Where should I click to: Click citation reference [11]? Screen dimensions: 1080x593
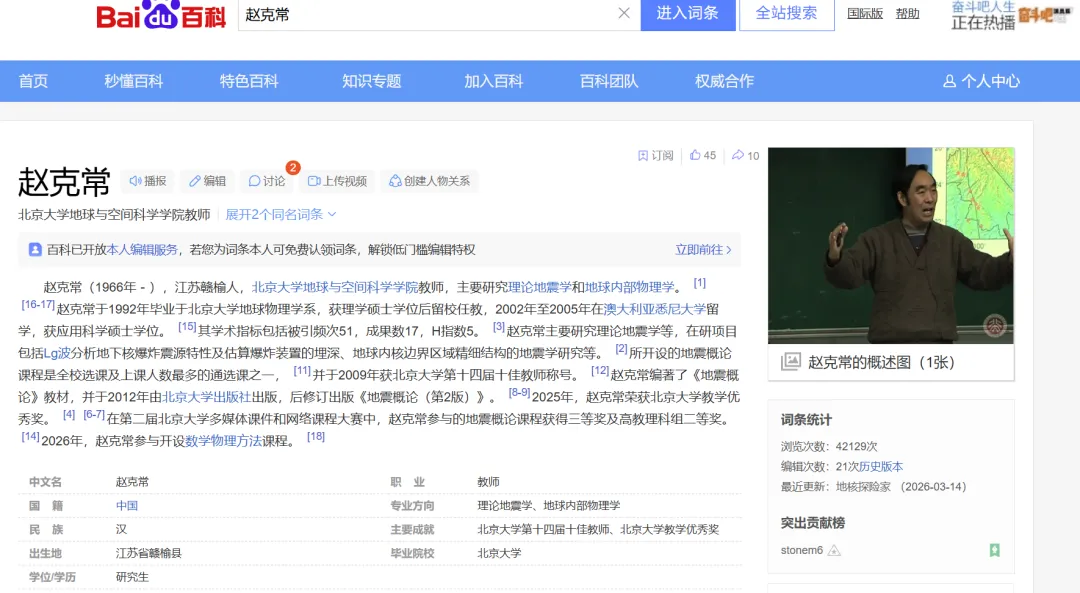click(x=302, y=371)
